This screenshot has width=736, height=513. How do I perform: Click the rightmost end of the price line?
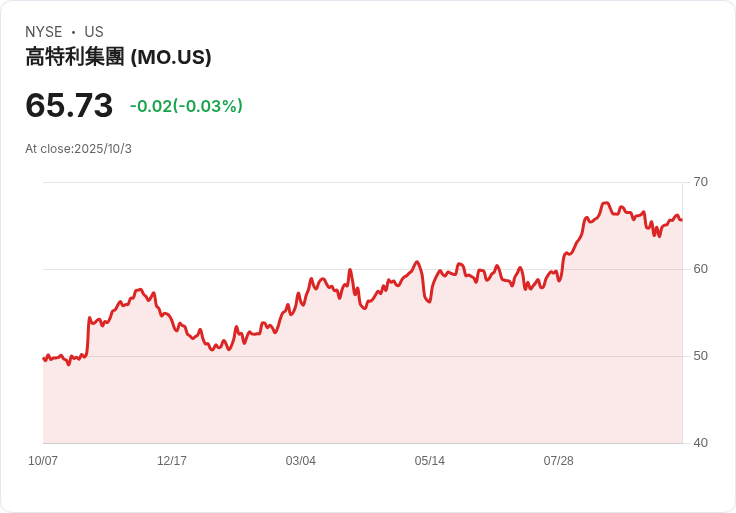pos(681,220)
